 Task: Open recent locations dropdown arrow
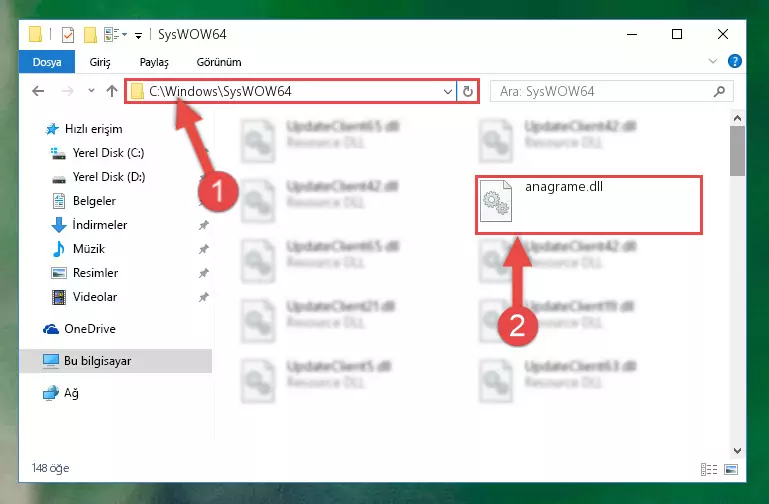pos(91,91)
